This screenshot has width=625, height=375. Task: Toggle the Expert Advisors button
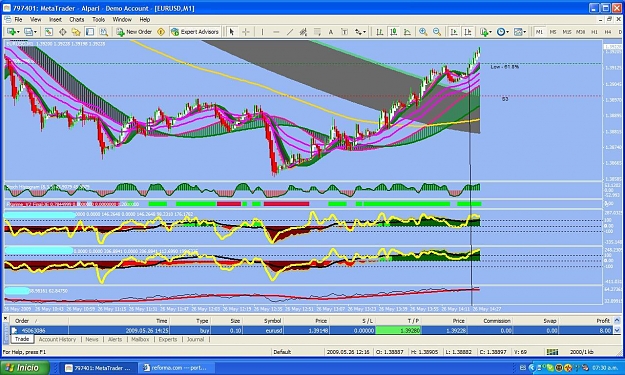click(195, 32)
